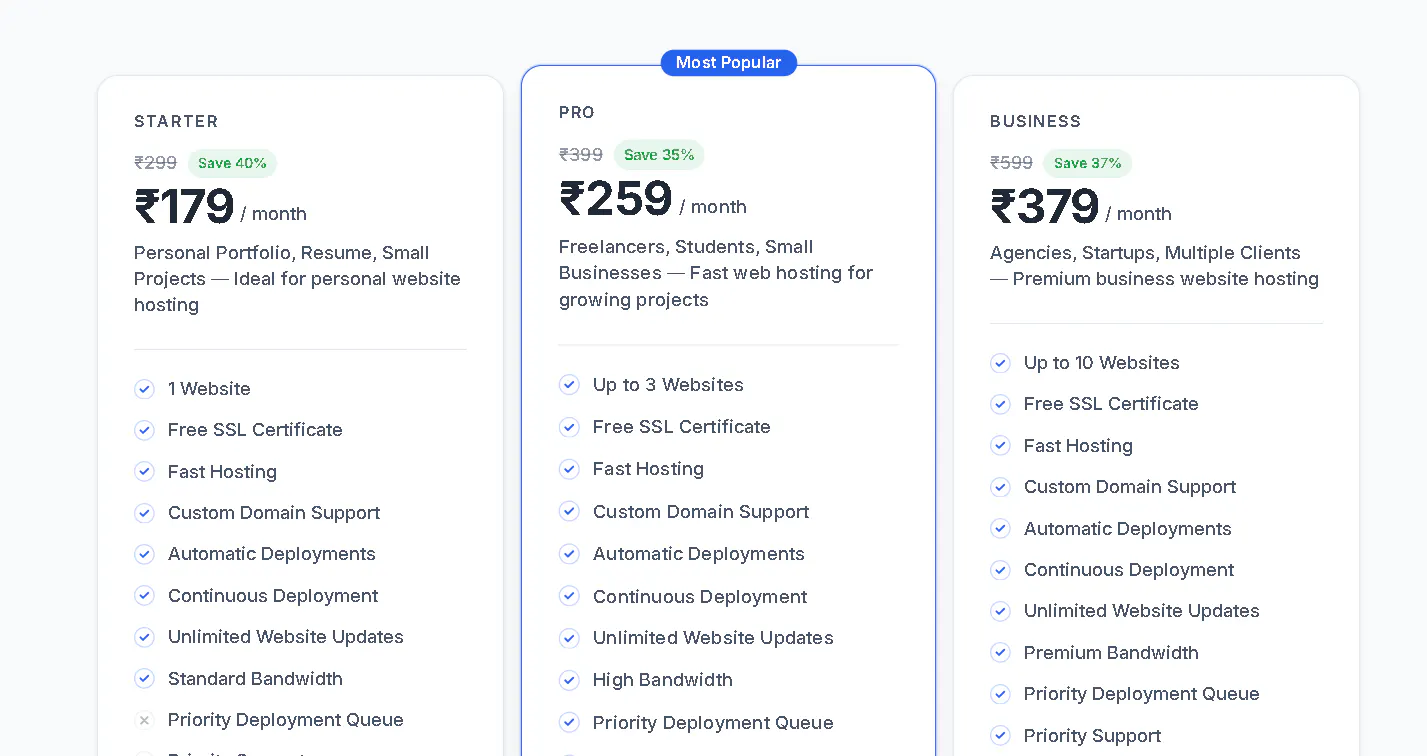
Task: Click the Pro 'Save 35%' badge
Action: 659,155
